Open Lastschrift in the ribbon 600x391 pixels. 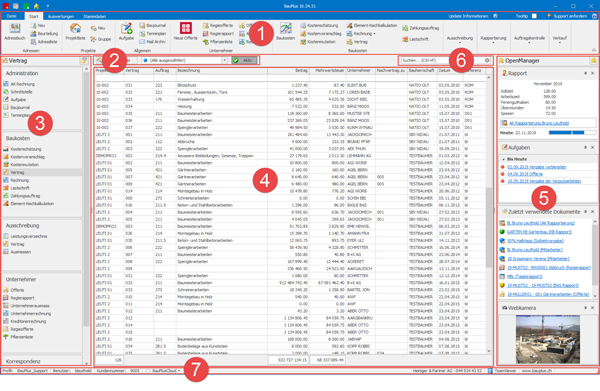click(x=415, y=39)
